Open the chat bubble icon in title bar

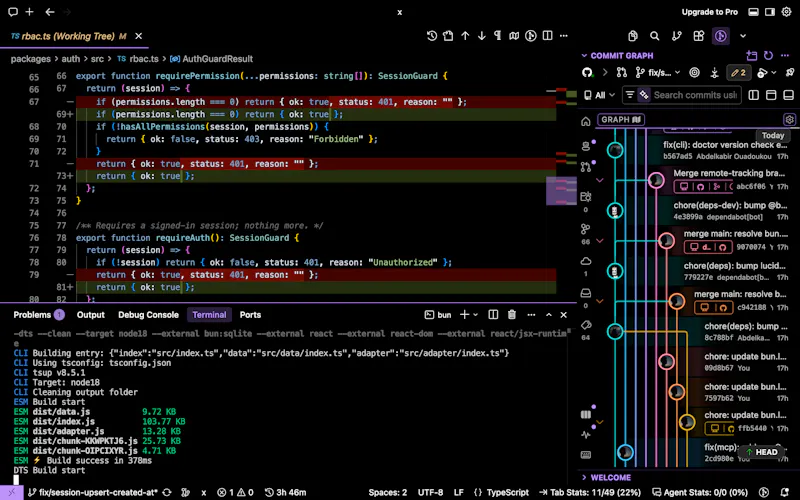coord(13,12)
